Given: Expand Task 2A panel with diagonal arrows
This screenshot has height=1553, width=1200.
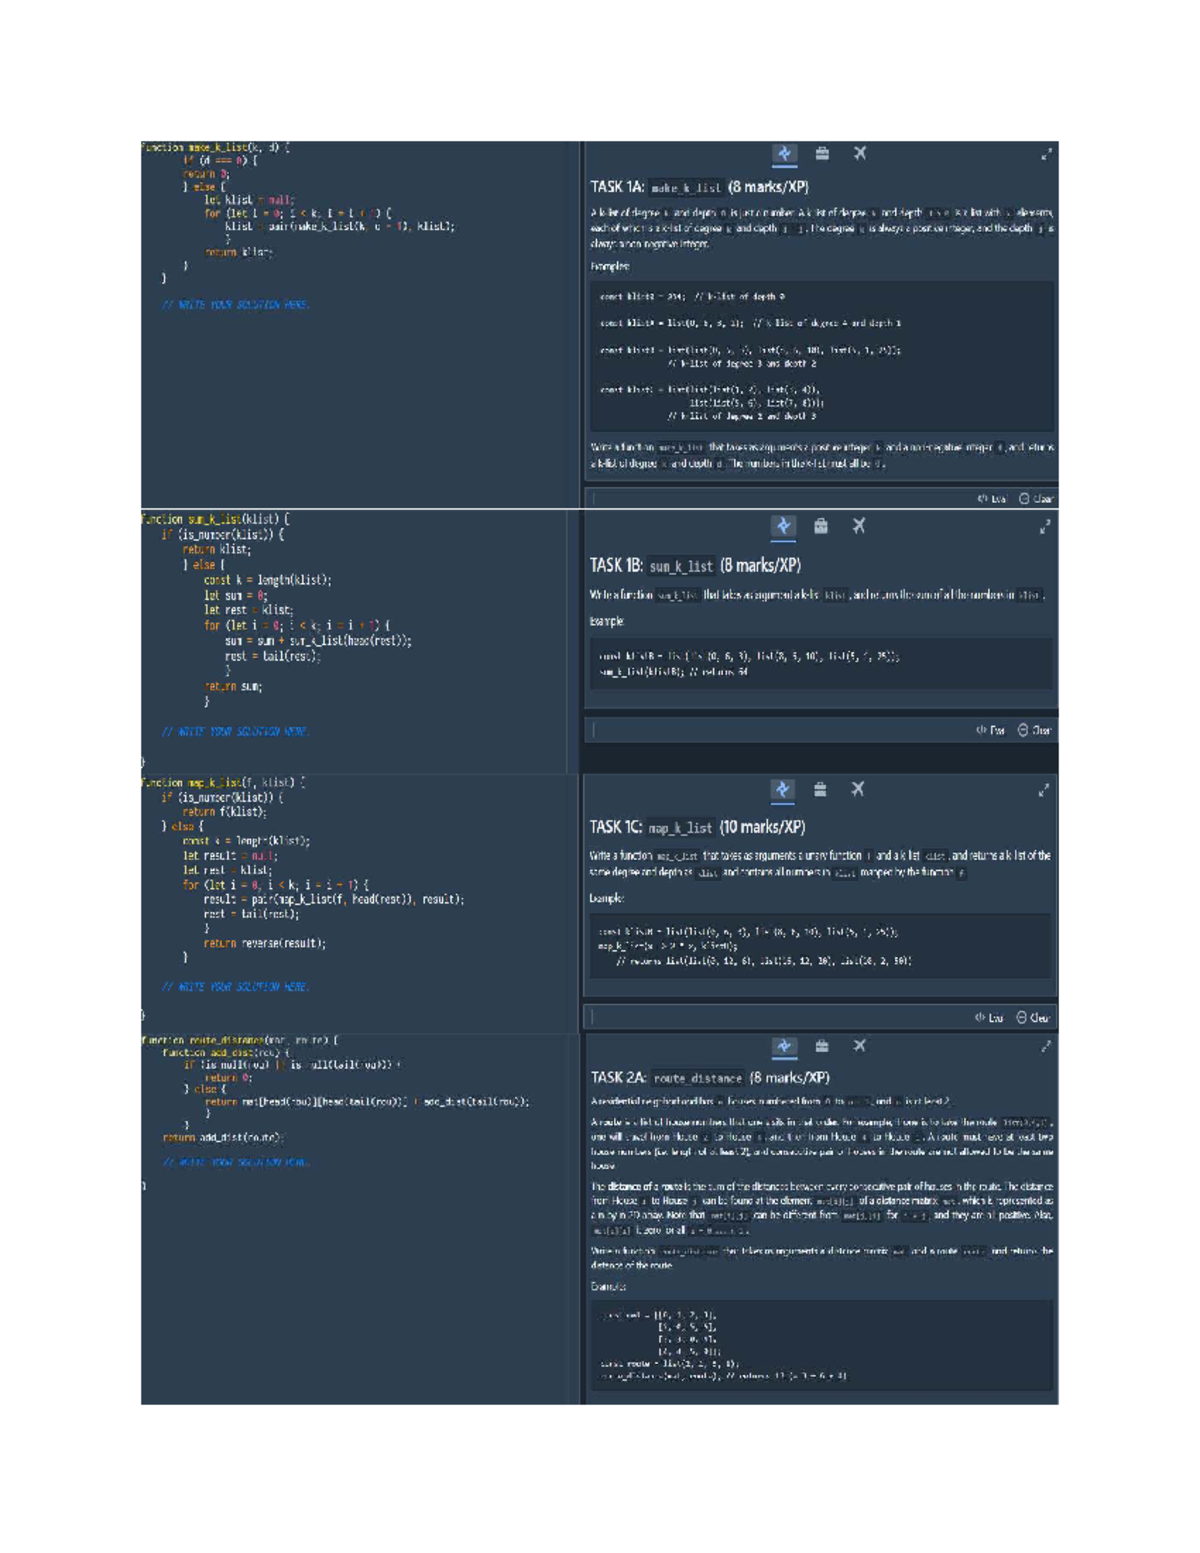Looking at the screenshot, I should click(x=1044, y=1047).
